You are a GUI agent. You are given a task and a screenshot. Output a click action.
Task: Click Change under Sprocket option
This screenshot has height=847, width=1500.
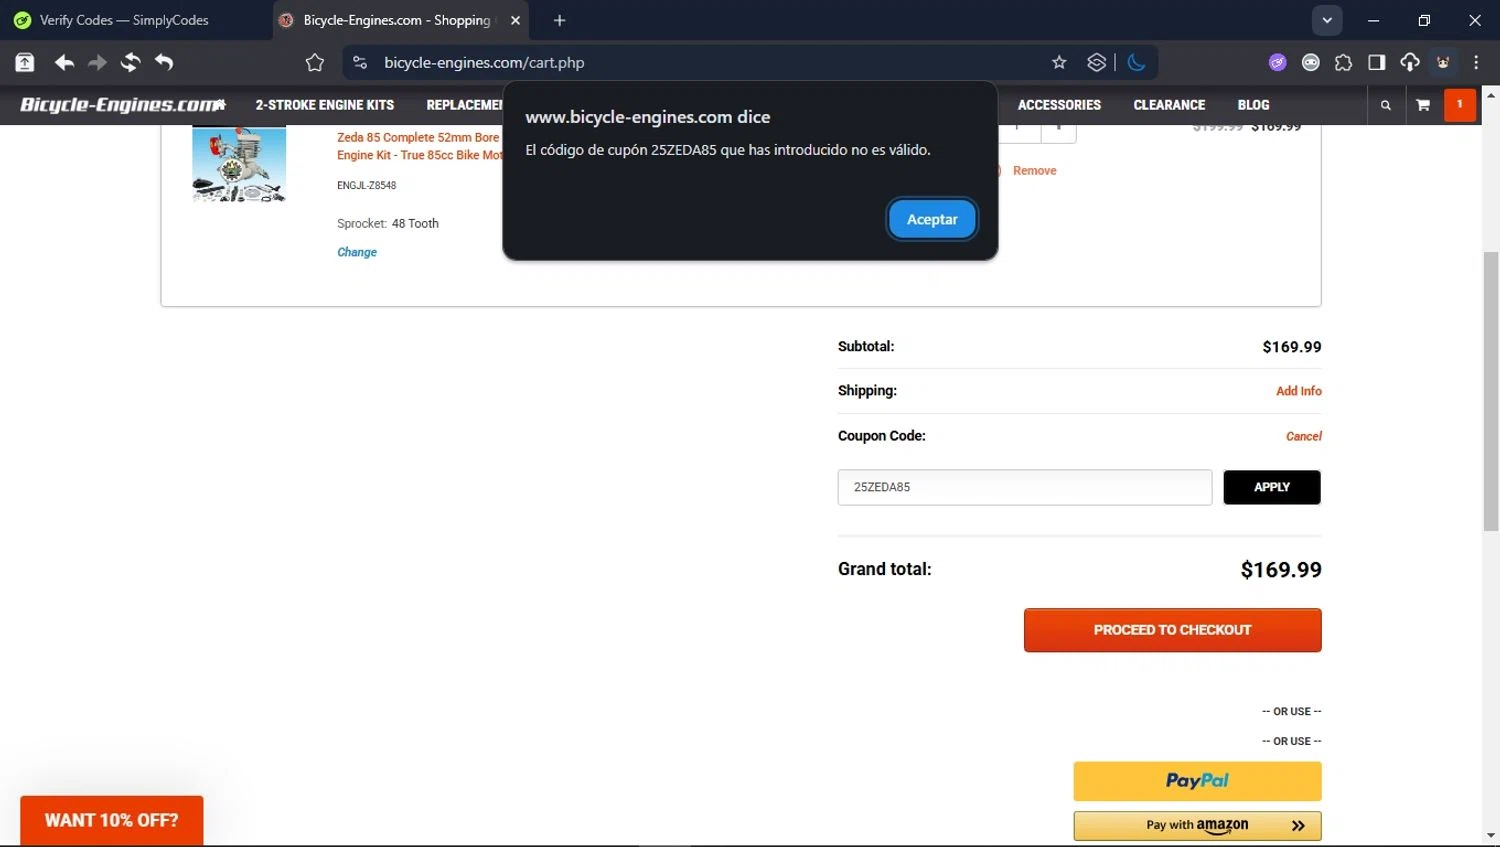(357, 252)
